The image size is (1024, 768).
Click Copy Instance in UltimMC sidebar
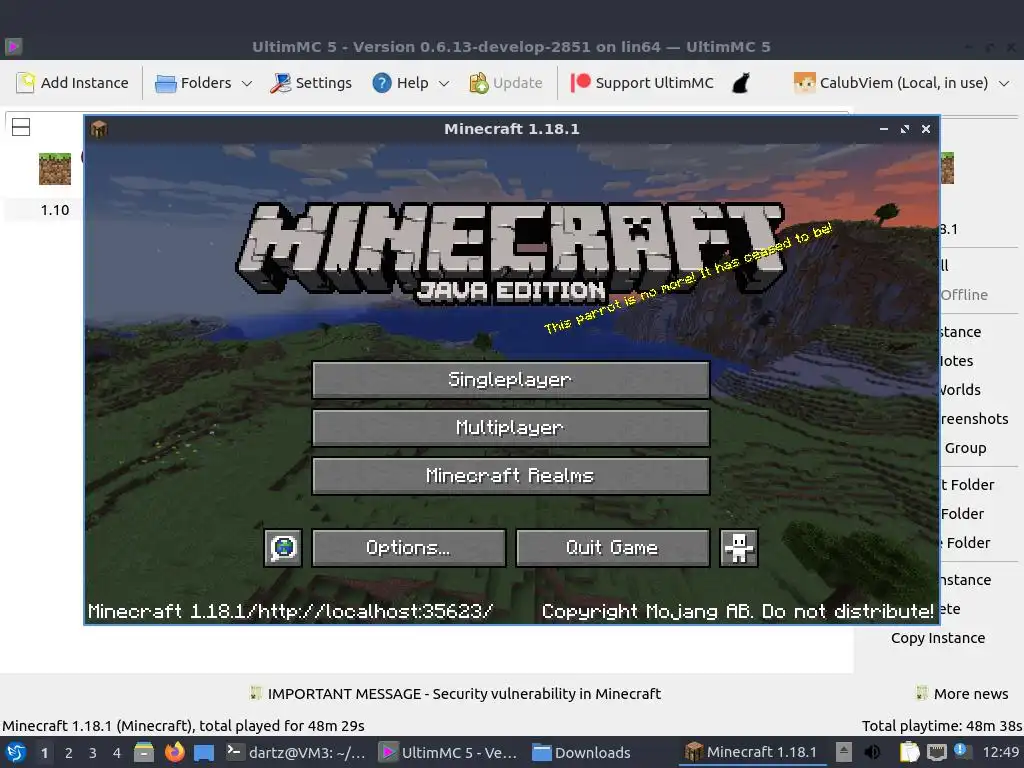[938, 638]
